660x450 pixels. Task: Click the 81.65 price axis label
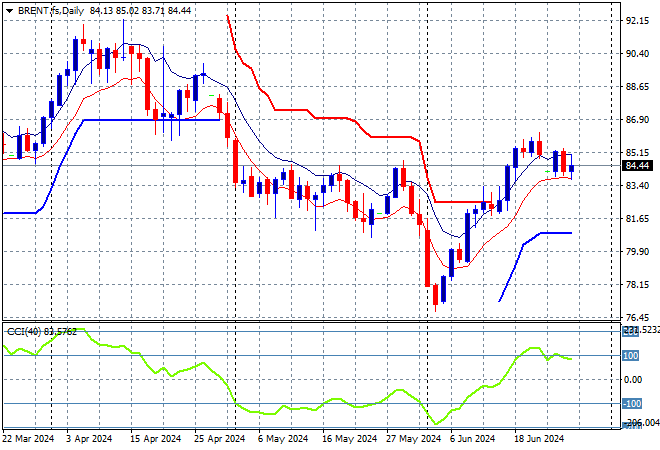pos(637,218)
